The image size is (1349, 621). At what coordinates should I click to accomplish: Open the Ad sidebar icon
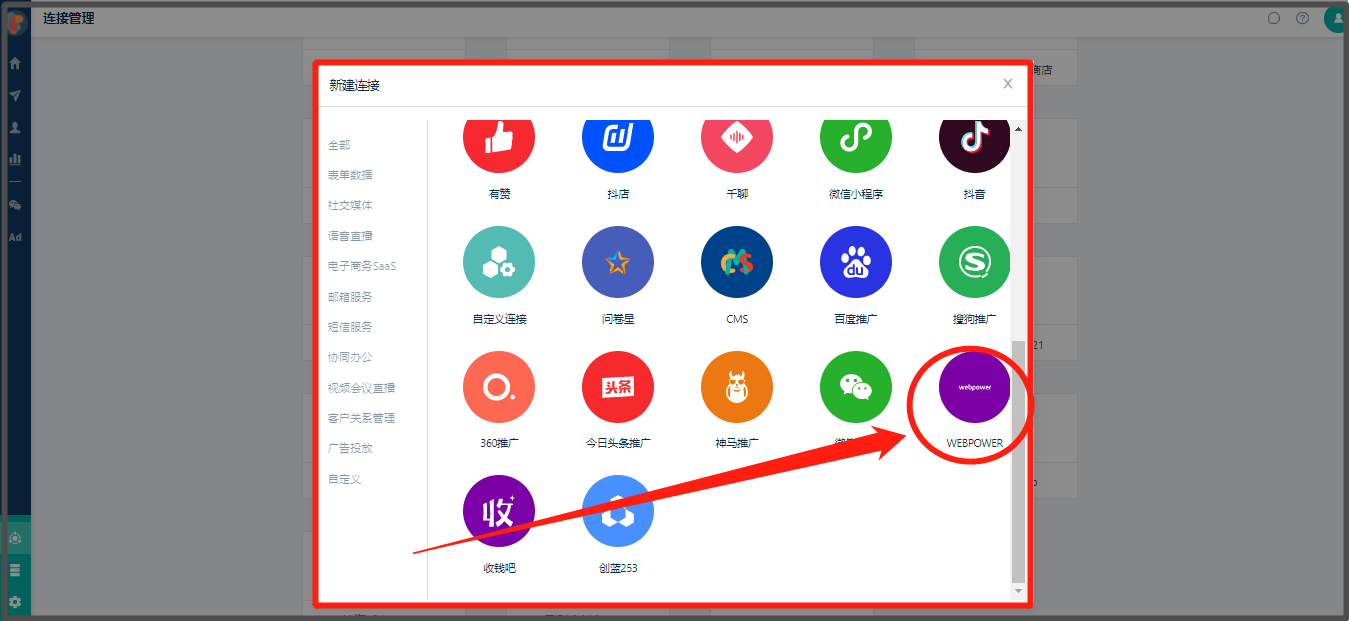click(15, 237)
